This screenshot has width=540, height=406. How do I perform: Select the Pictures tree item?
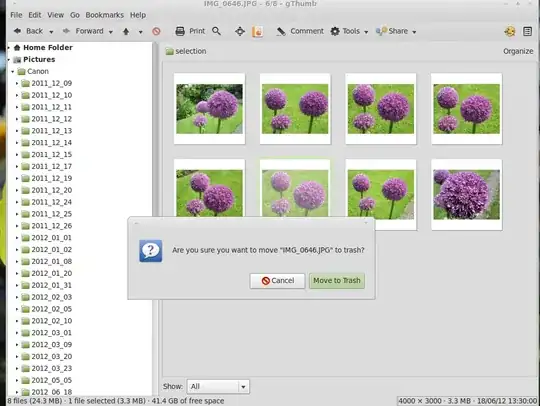pos(39,59)
